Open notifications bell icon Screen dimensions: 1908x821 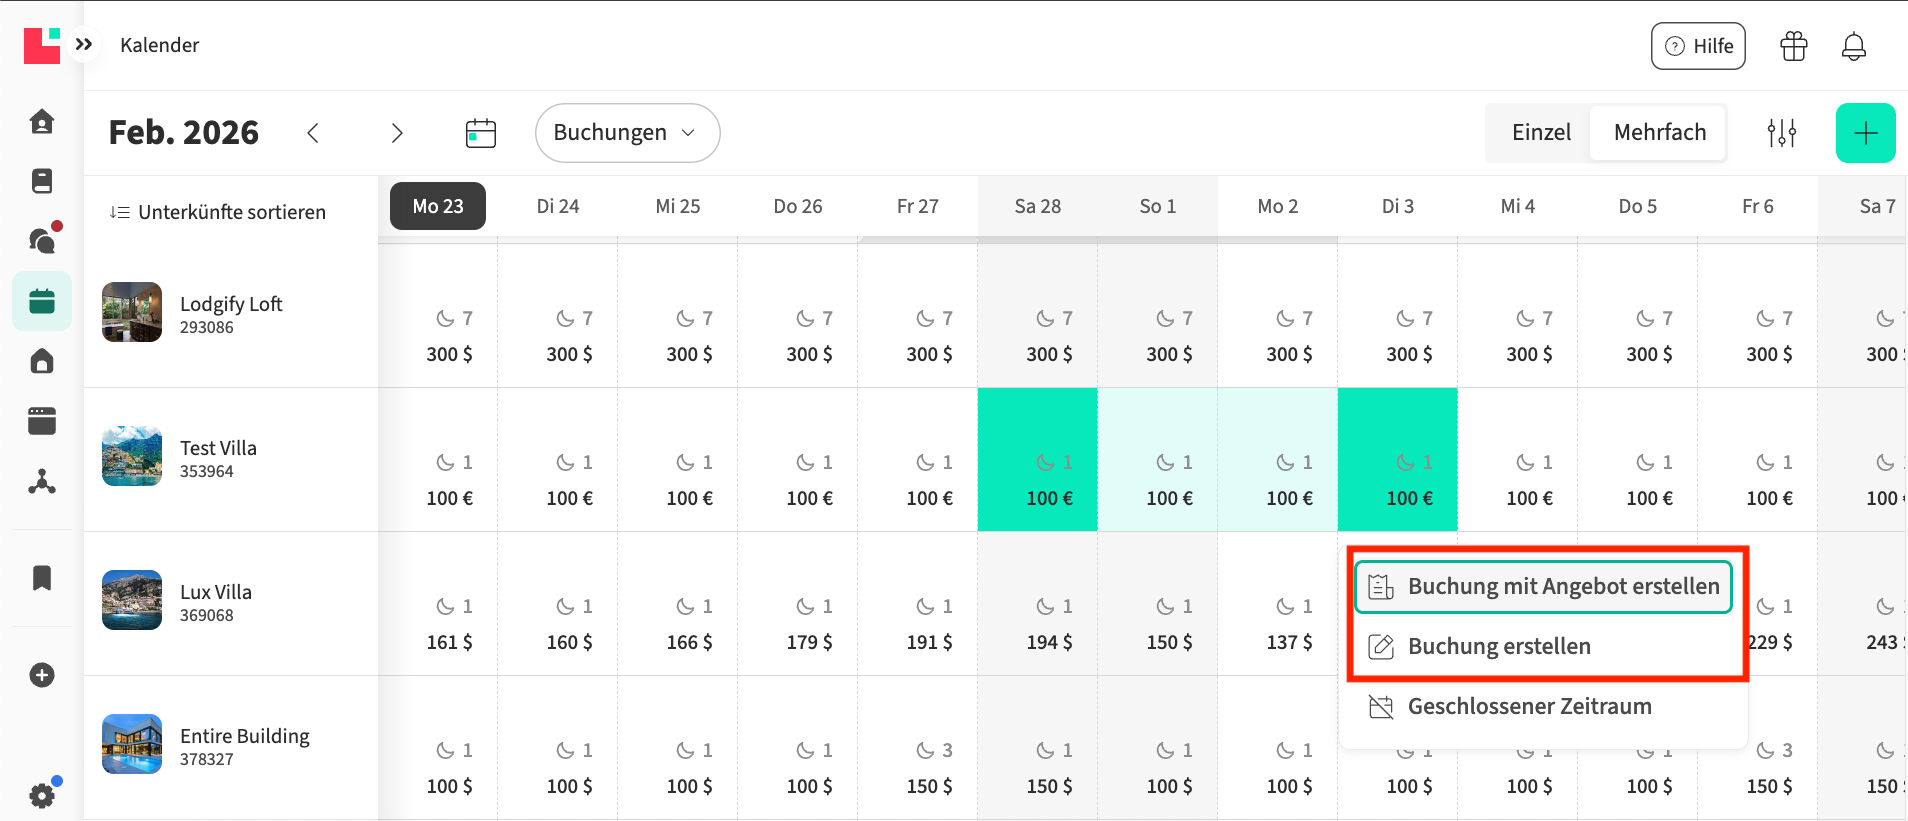tap(1854, 46)
